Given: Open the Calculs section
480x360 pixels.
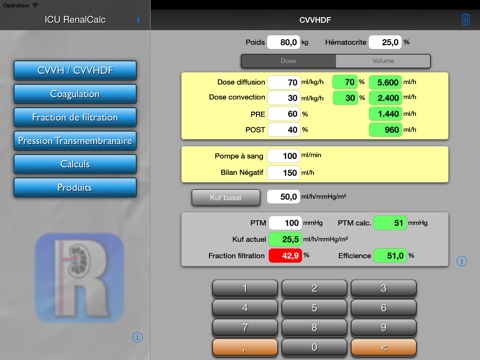Looking at the screenshot, I should (x=75, y=164).
